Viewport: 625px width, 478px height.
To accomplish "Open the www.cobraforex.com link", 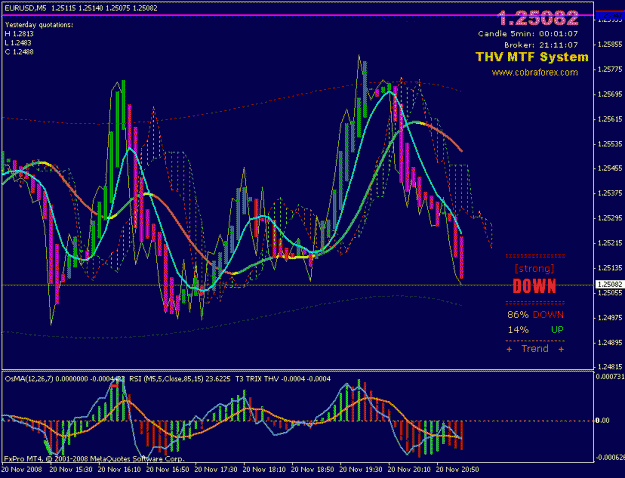I will [x=535, y=73].
